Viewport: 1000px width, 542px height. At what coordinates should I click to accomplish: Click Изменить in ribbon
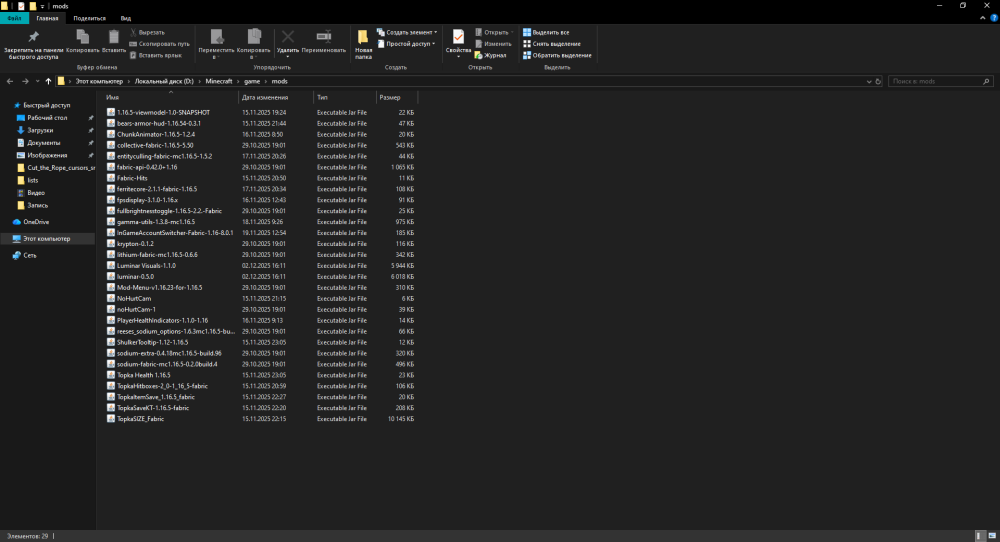click(493, 44)
